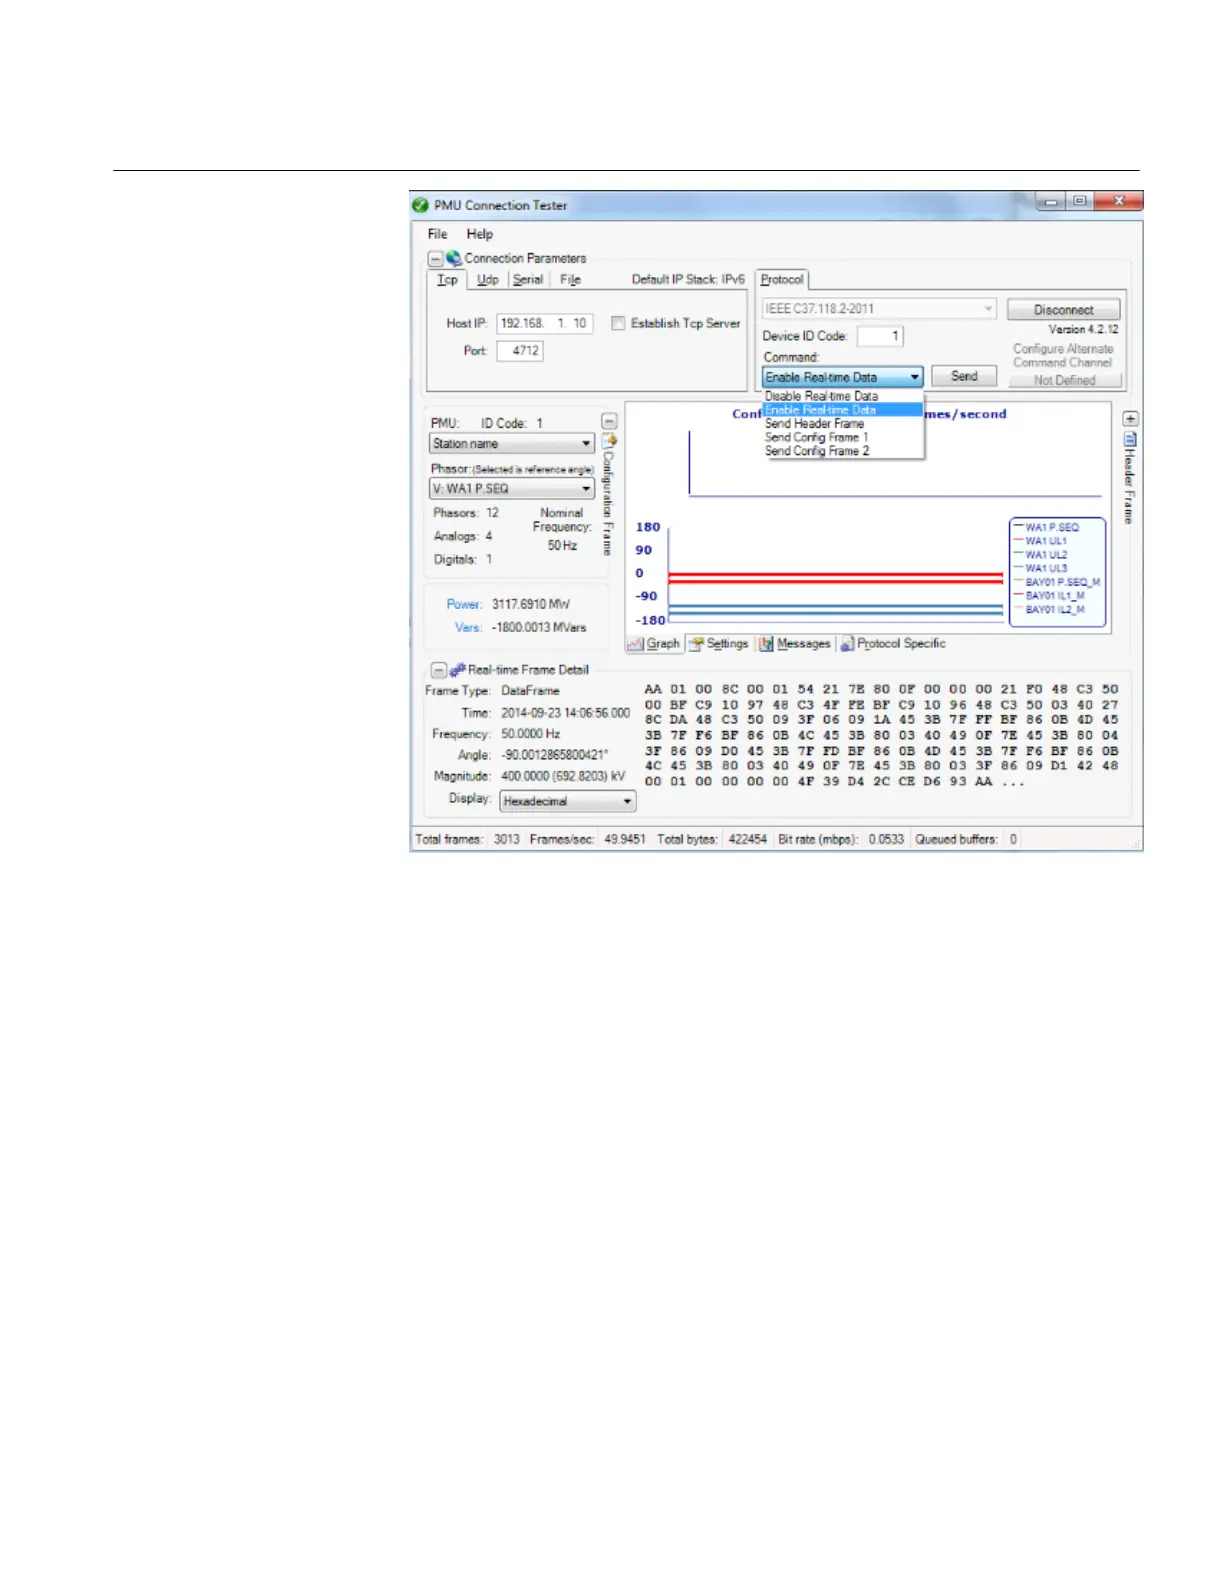The height and width of the screenshot is (1582, 1225).
Task: Open the Hexadecimal display dropdown
Action: (567, 801)
